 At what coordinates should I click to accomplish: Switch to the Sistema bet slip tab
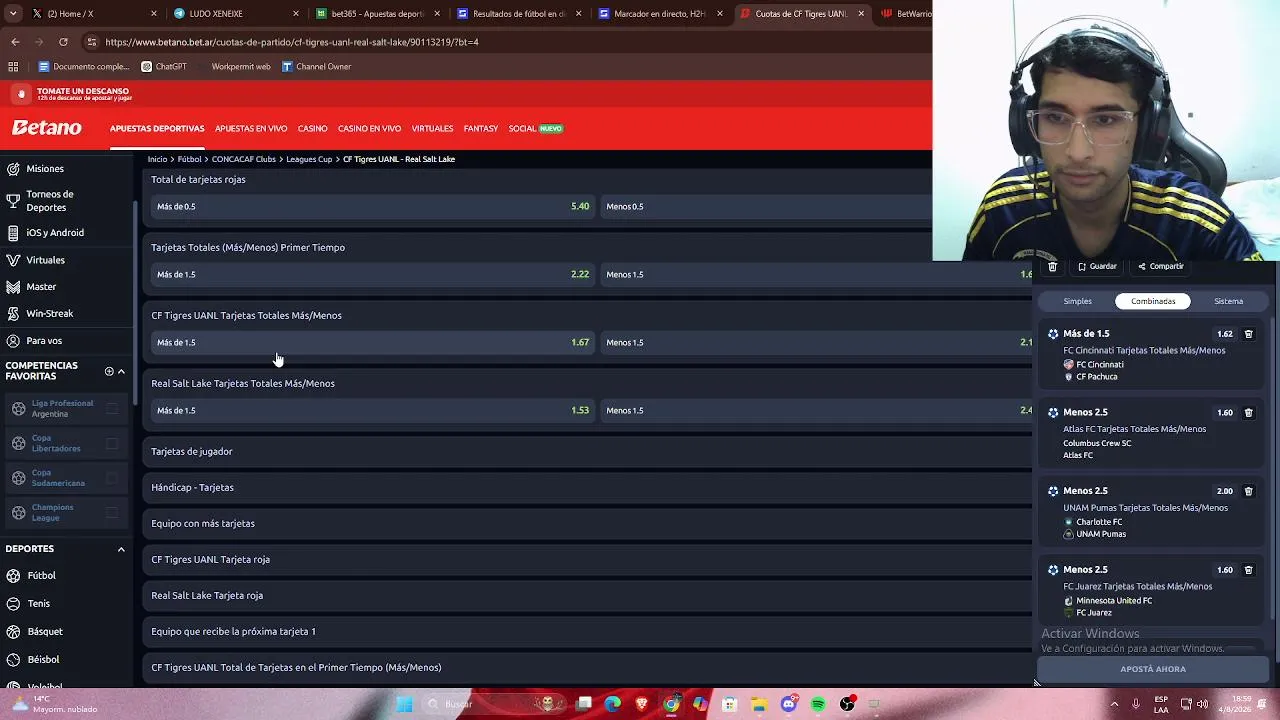coord(1229,301)
